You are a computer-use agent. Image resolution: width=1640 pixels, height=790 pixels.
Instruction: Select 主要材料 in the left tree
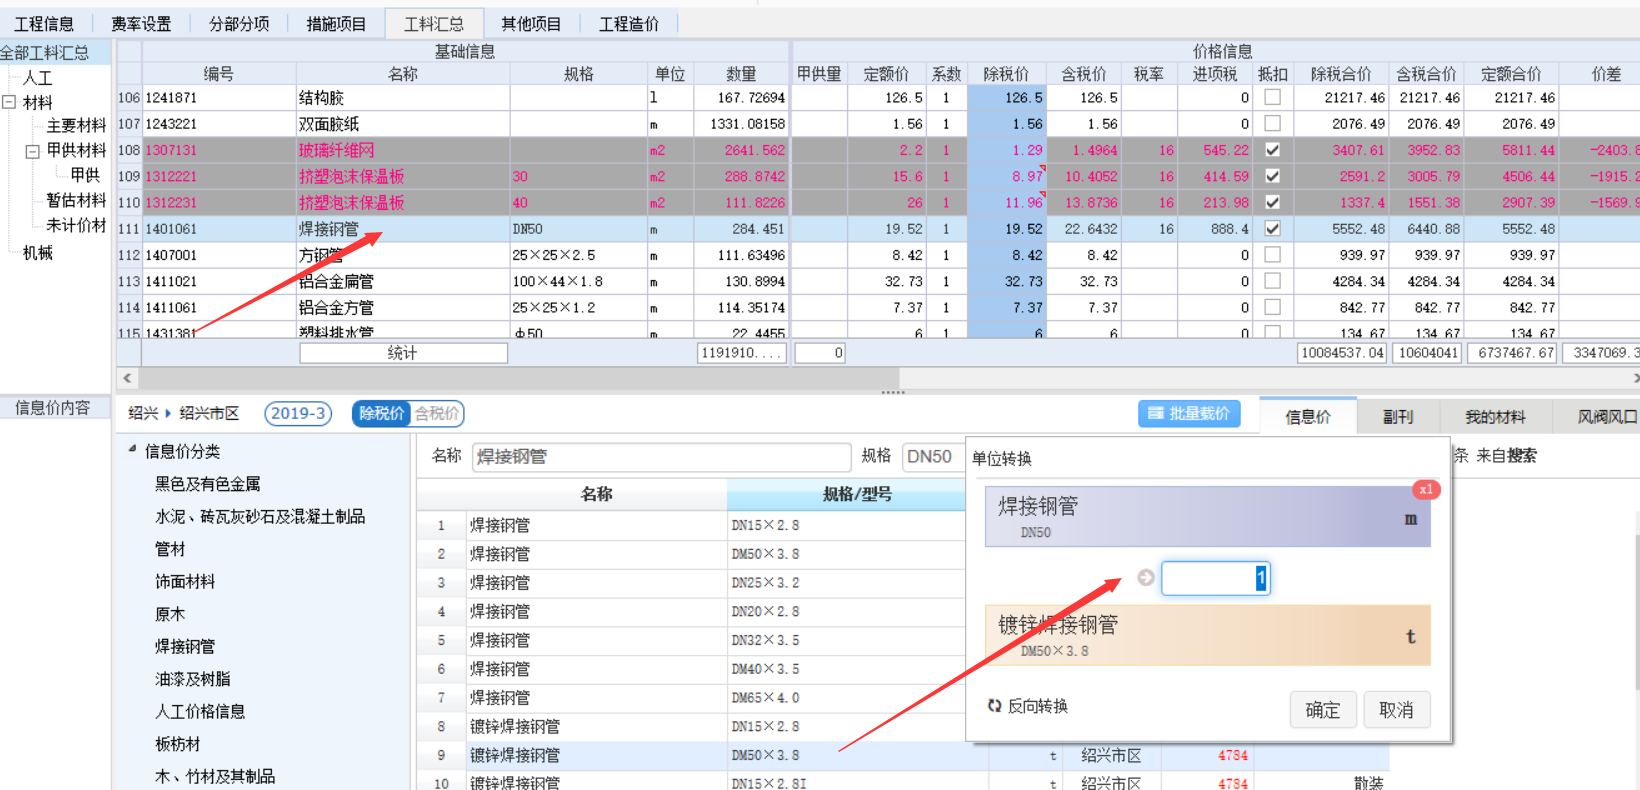[76, 126]
